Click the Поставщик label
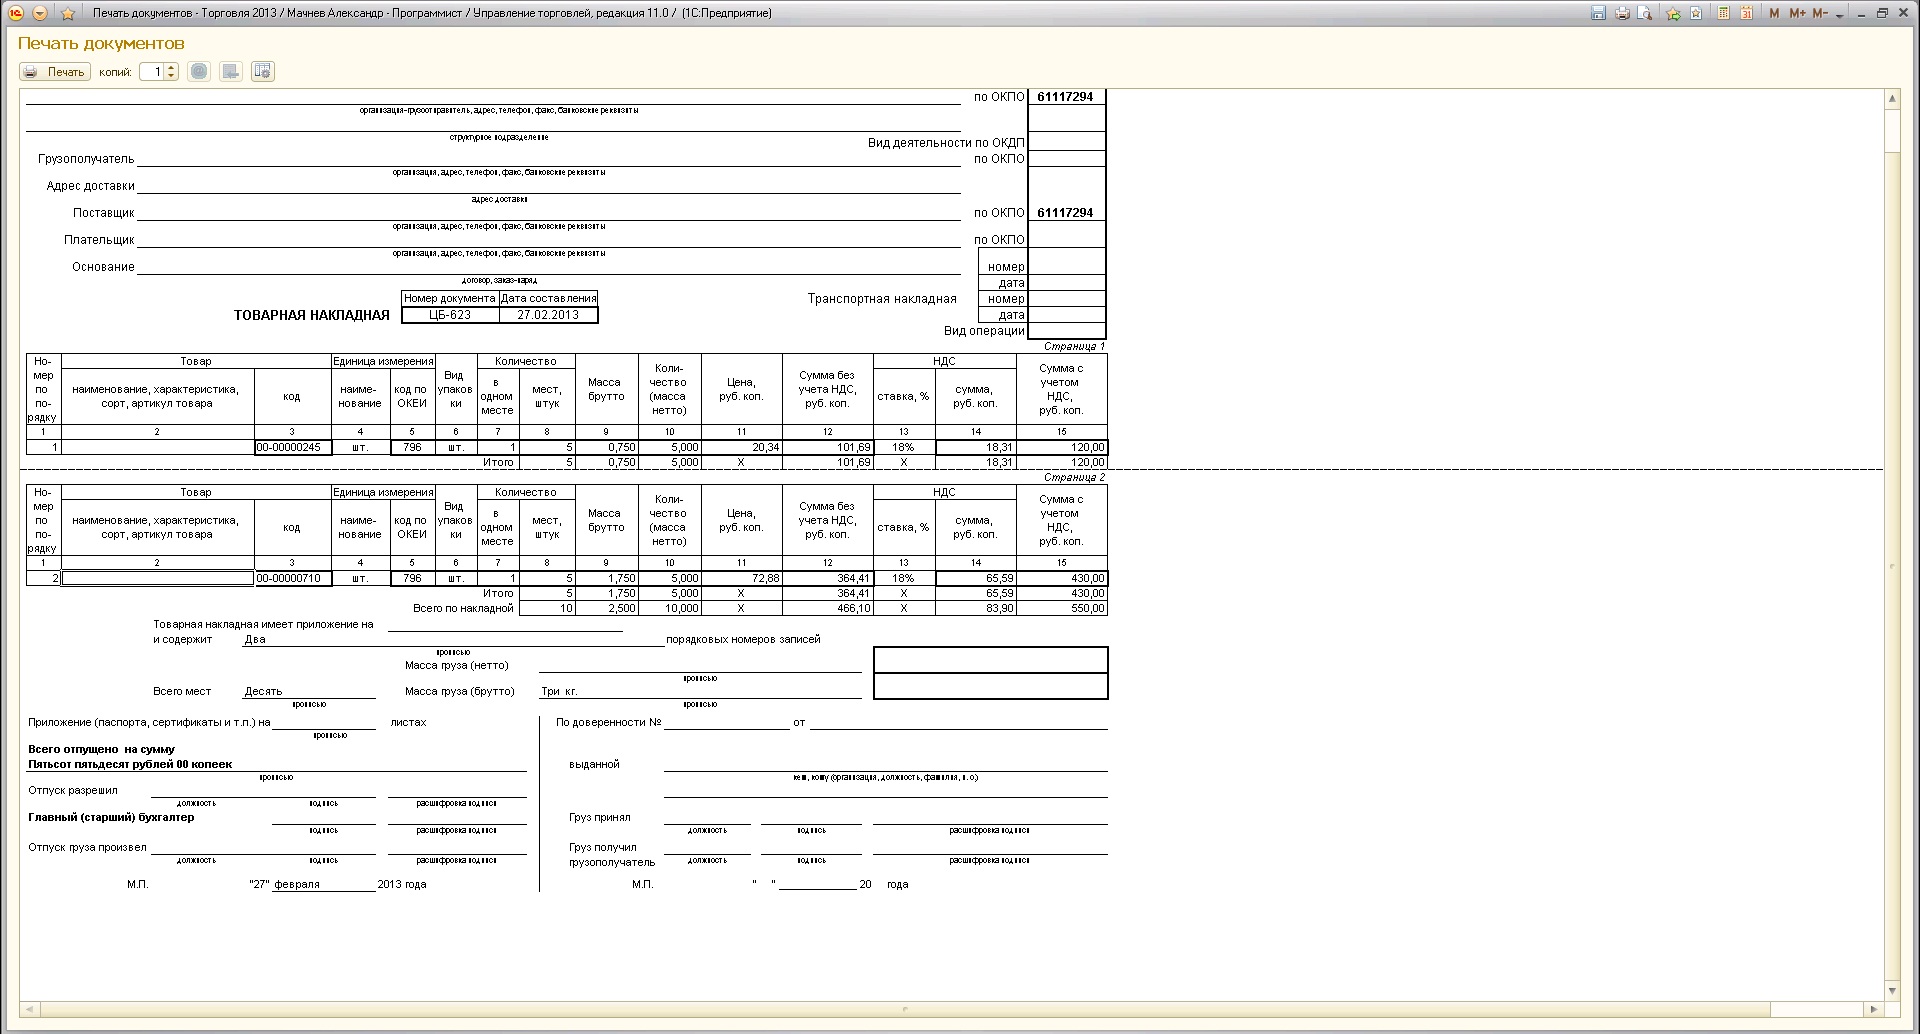 (103, 213)
